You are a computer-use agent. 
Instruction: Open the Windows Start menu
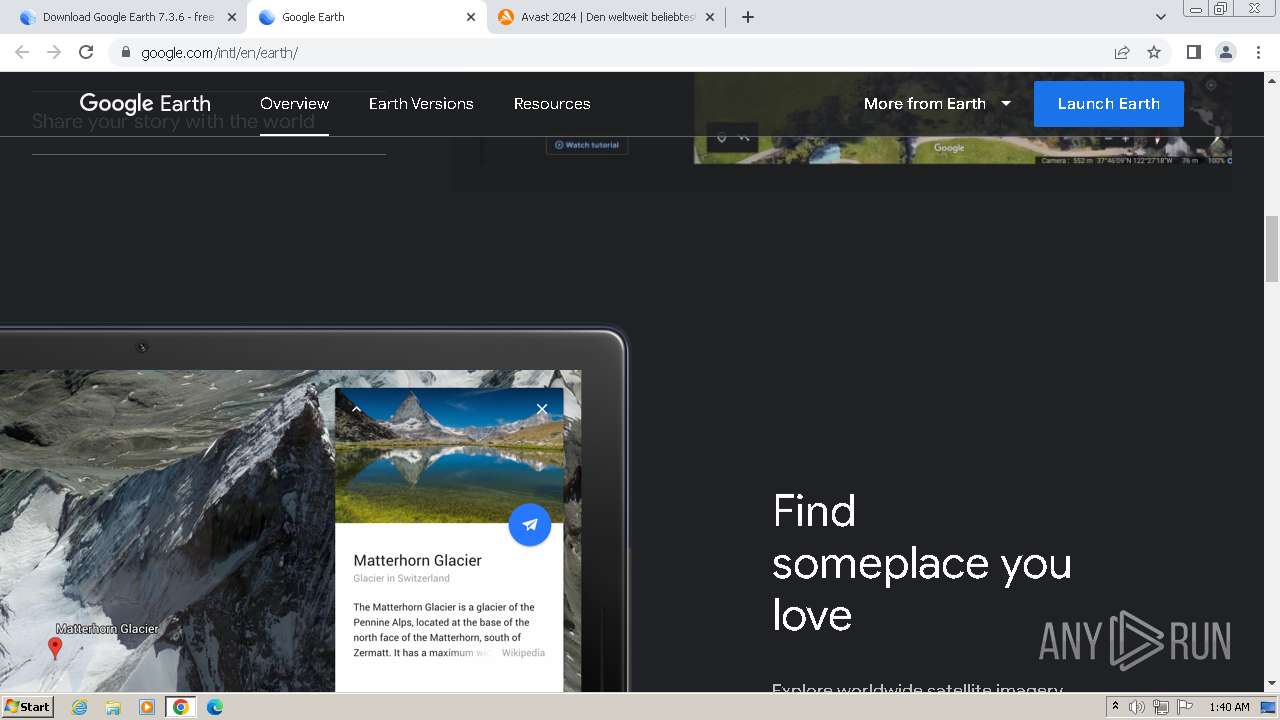click(x=28, y=706)
